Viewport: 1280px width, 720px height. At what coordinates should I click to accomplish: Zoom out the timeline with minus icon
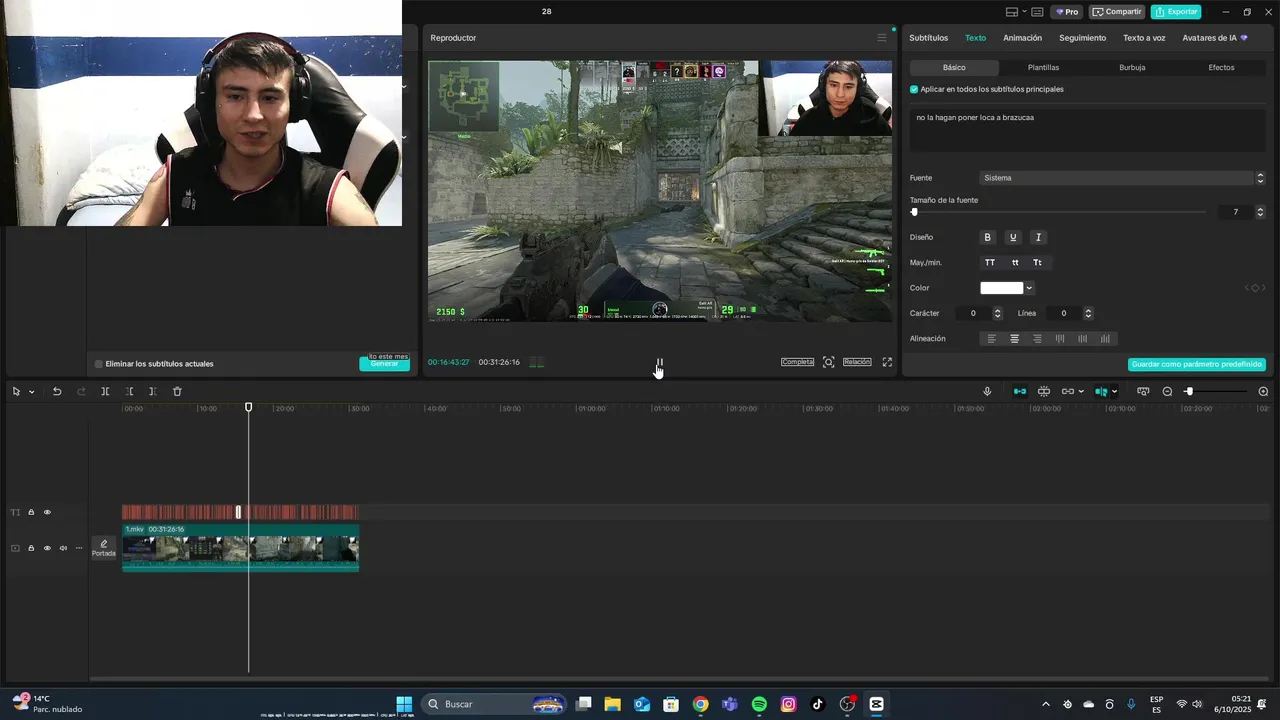1167,391
